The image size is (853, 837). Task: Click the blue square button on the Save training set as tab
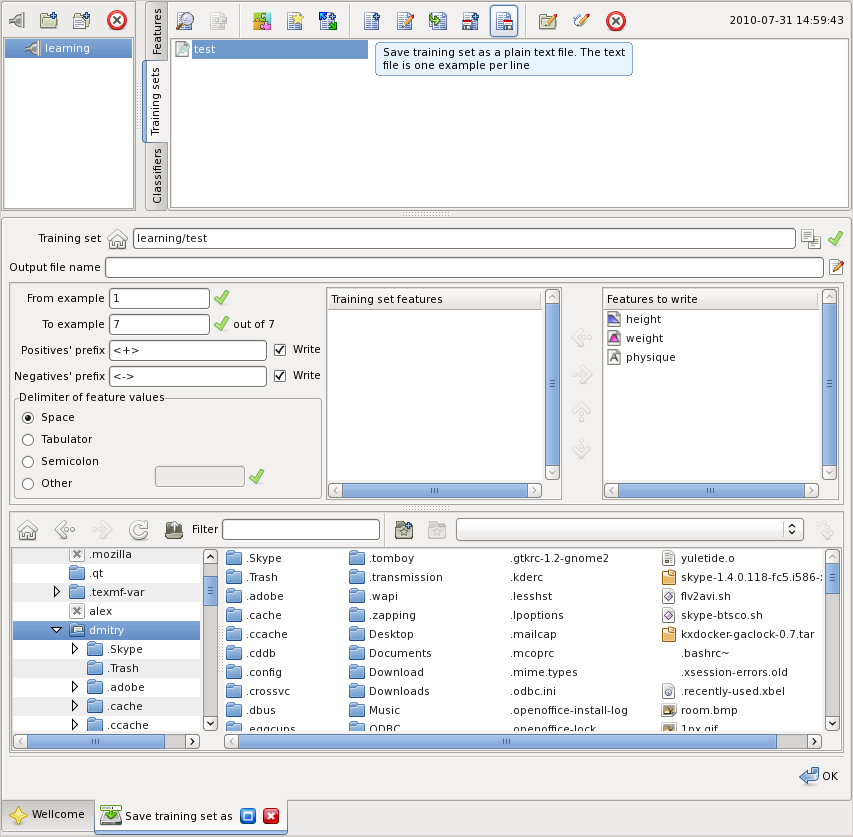pos(248,816)
